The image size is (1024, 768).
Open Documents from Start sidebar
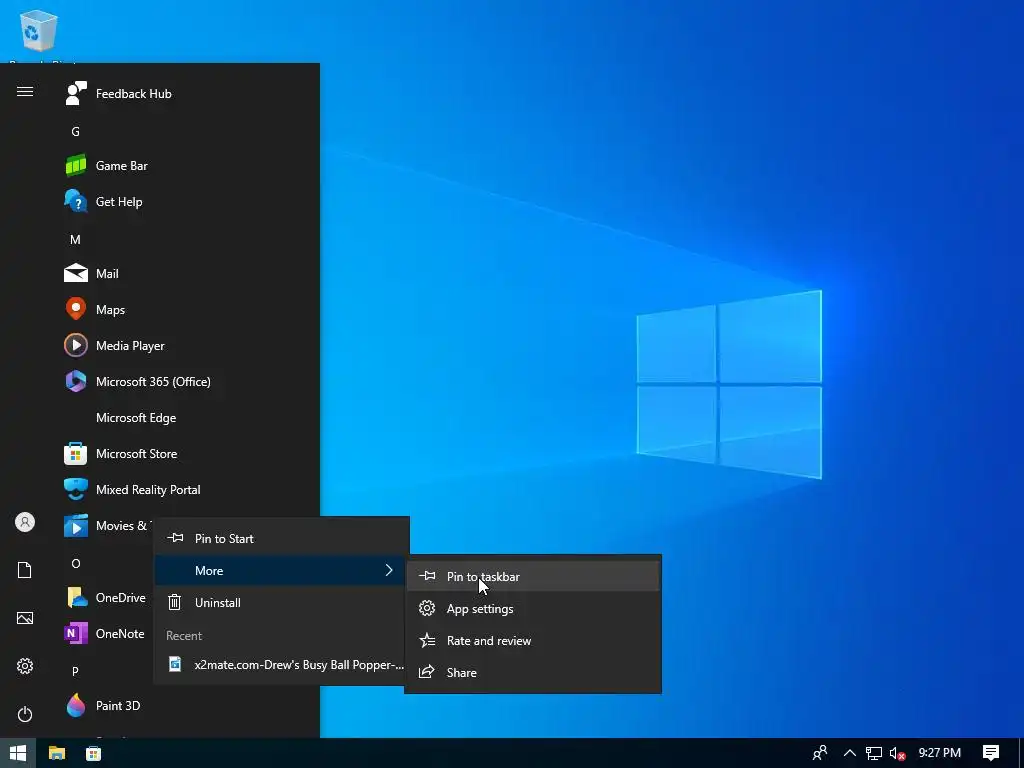(x=25, y=570)
